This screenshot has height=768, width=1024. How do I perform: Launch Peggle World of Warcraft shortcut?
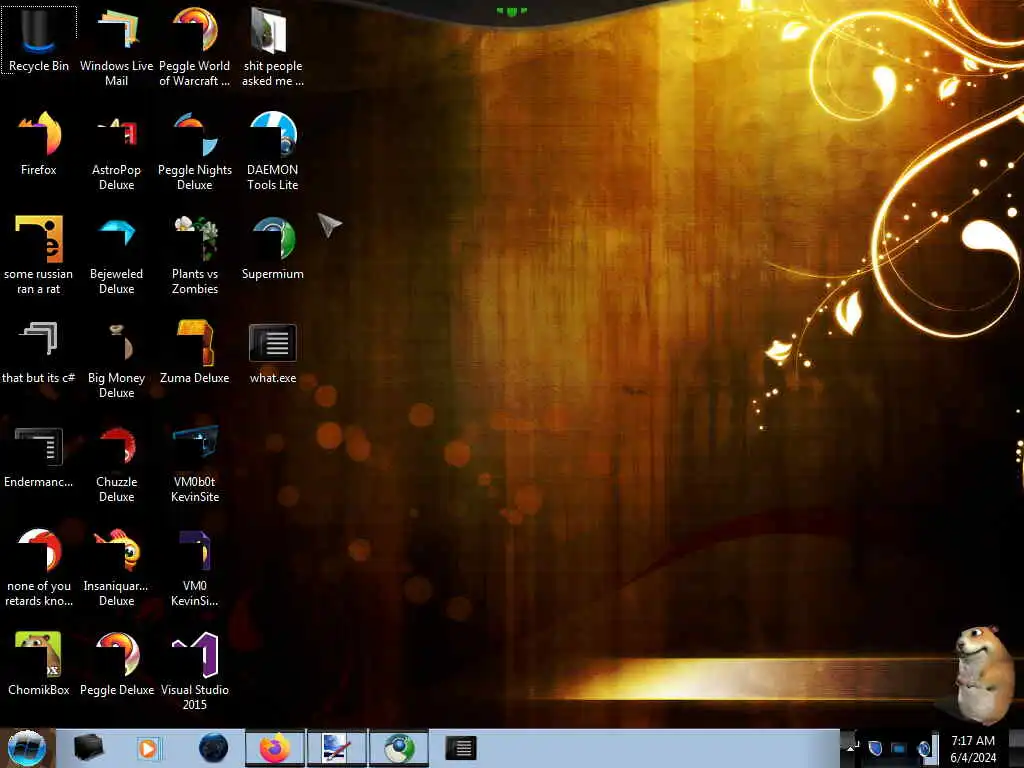point(195,47)
